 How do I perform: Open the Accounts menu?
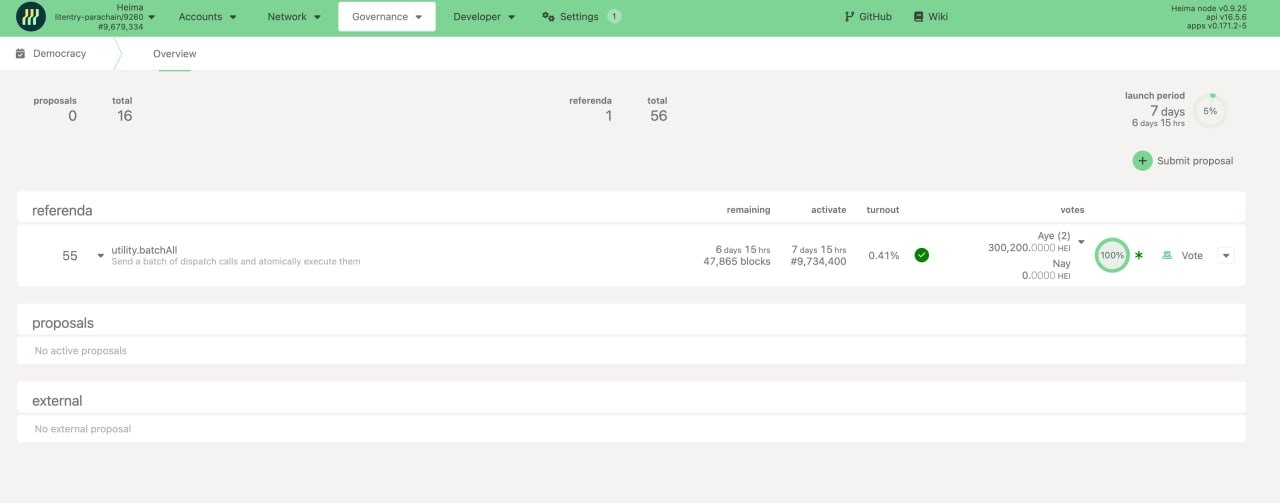[x=208, y=17]
